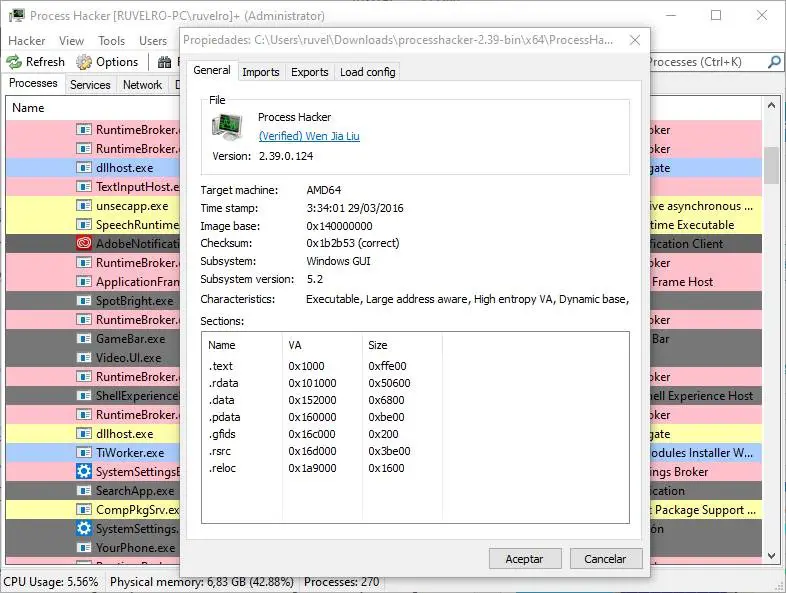Image resolution: width=786 pixels, height=593 pixels.
Task: Select the .reloc section row
Action: pyautogui.click(x=415, y=468)
